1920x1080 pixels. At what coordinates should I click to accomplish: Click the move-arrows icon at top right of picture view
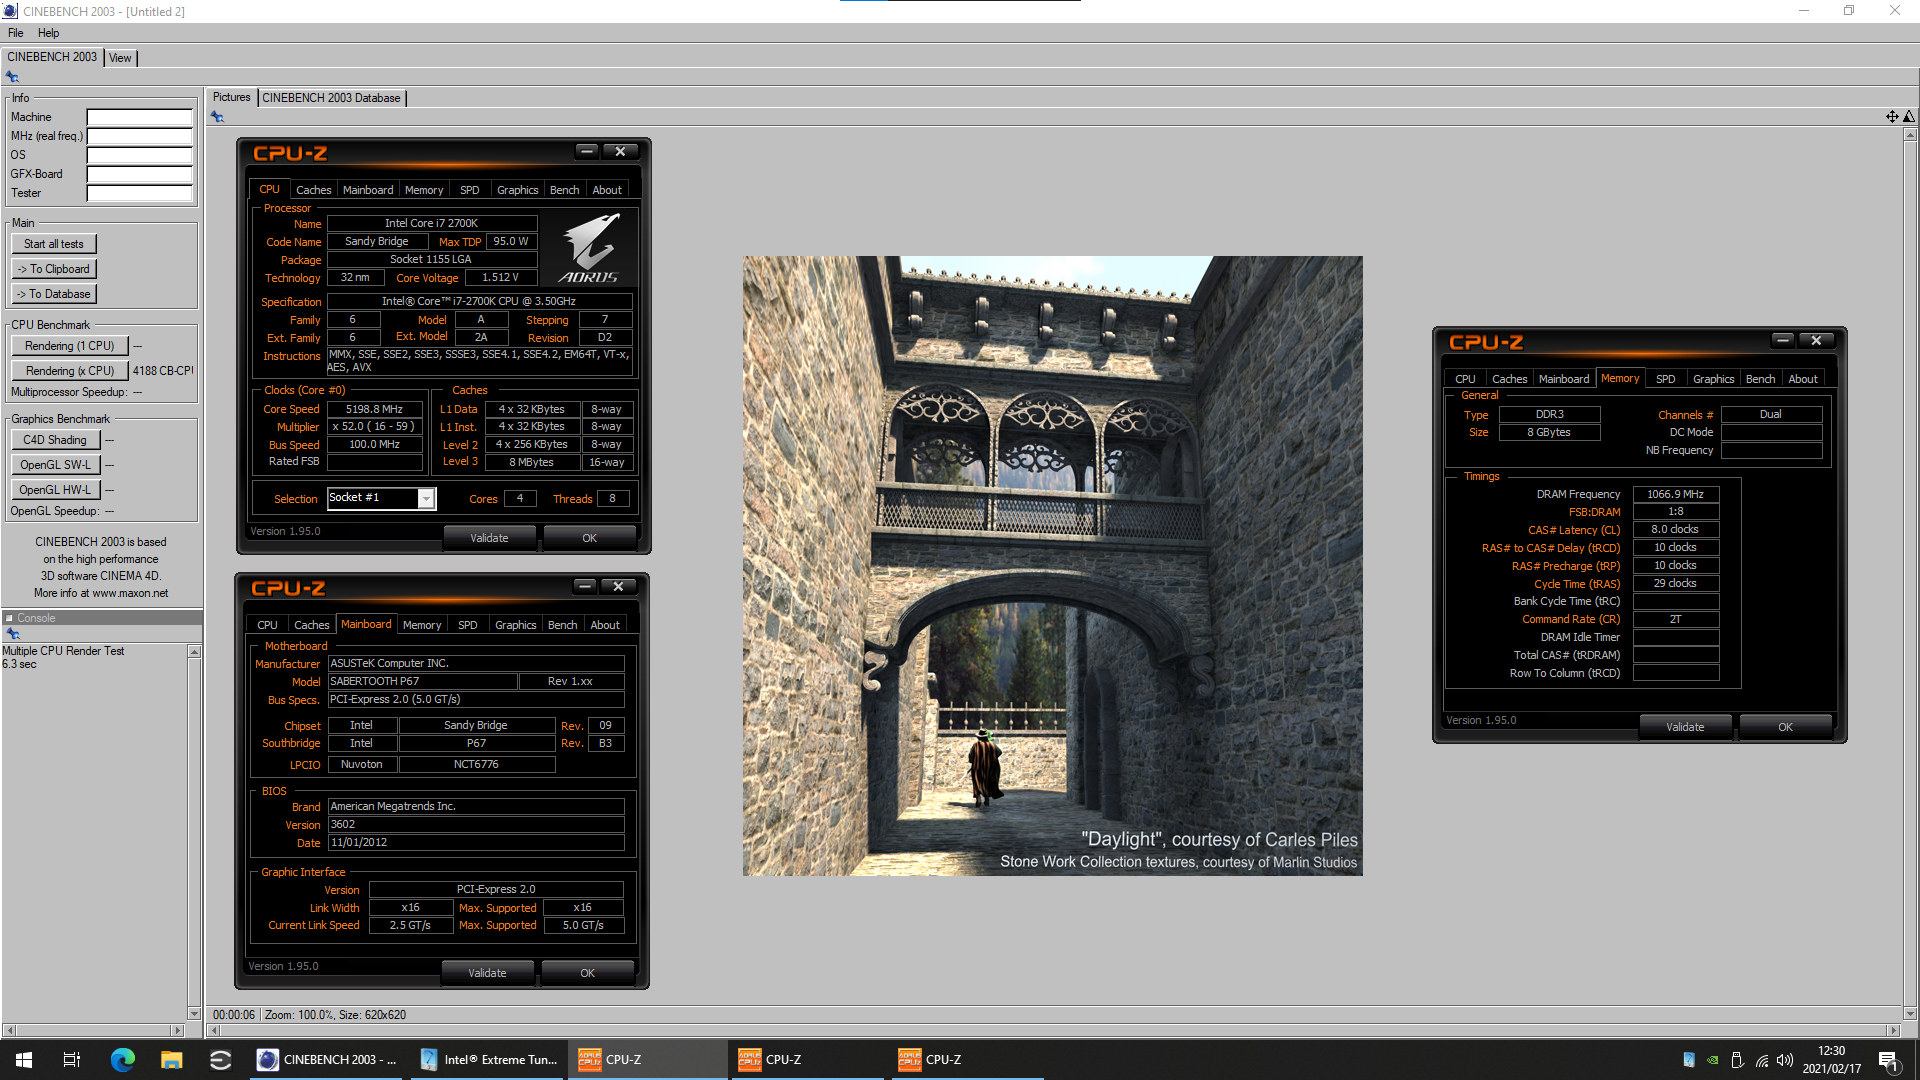1892,117
